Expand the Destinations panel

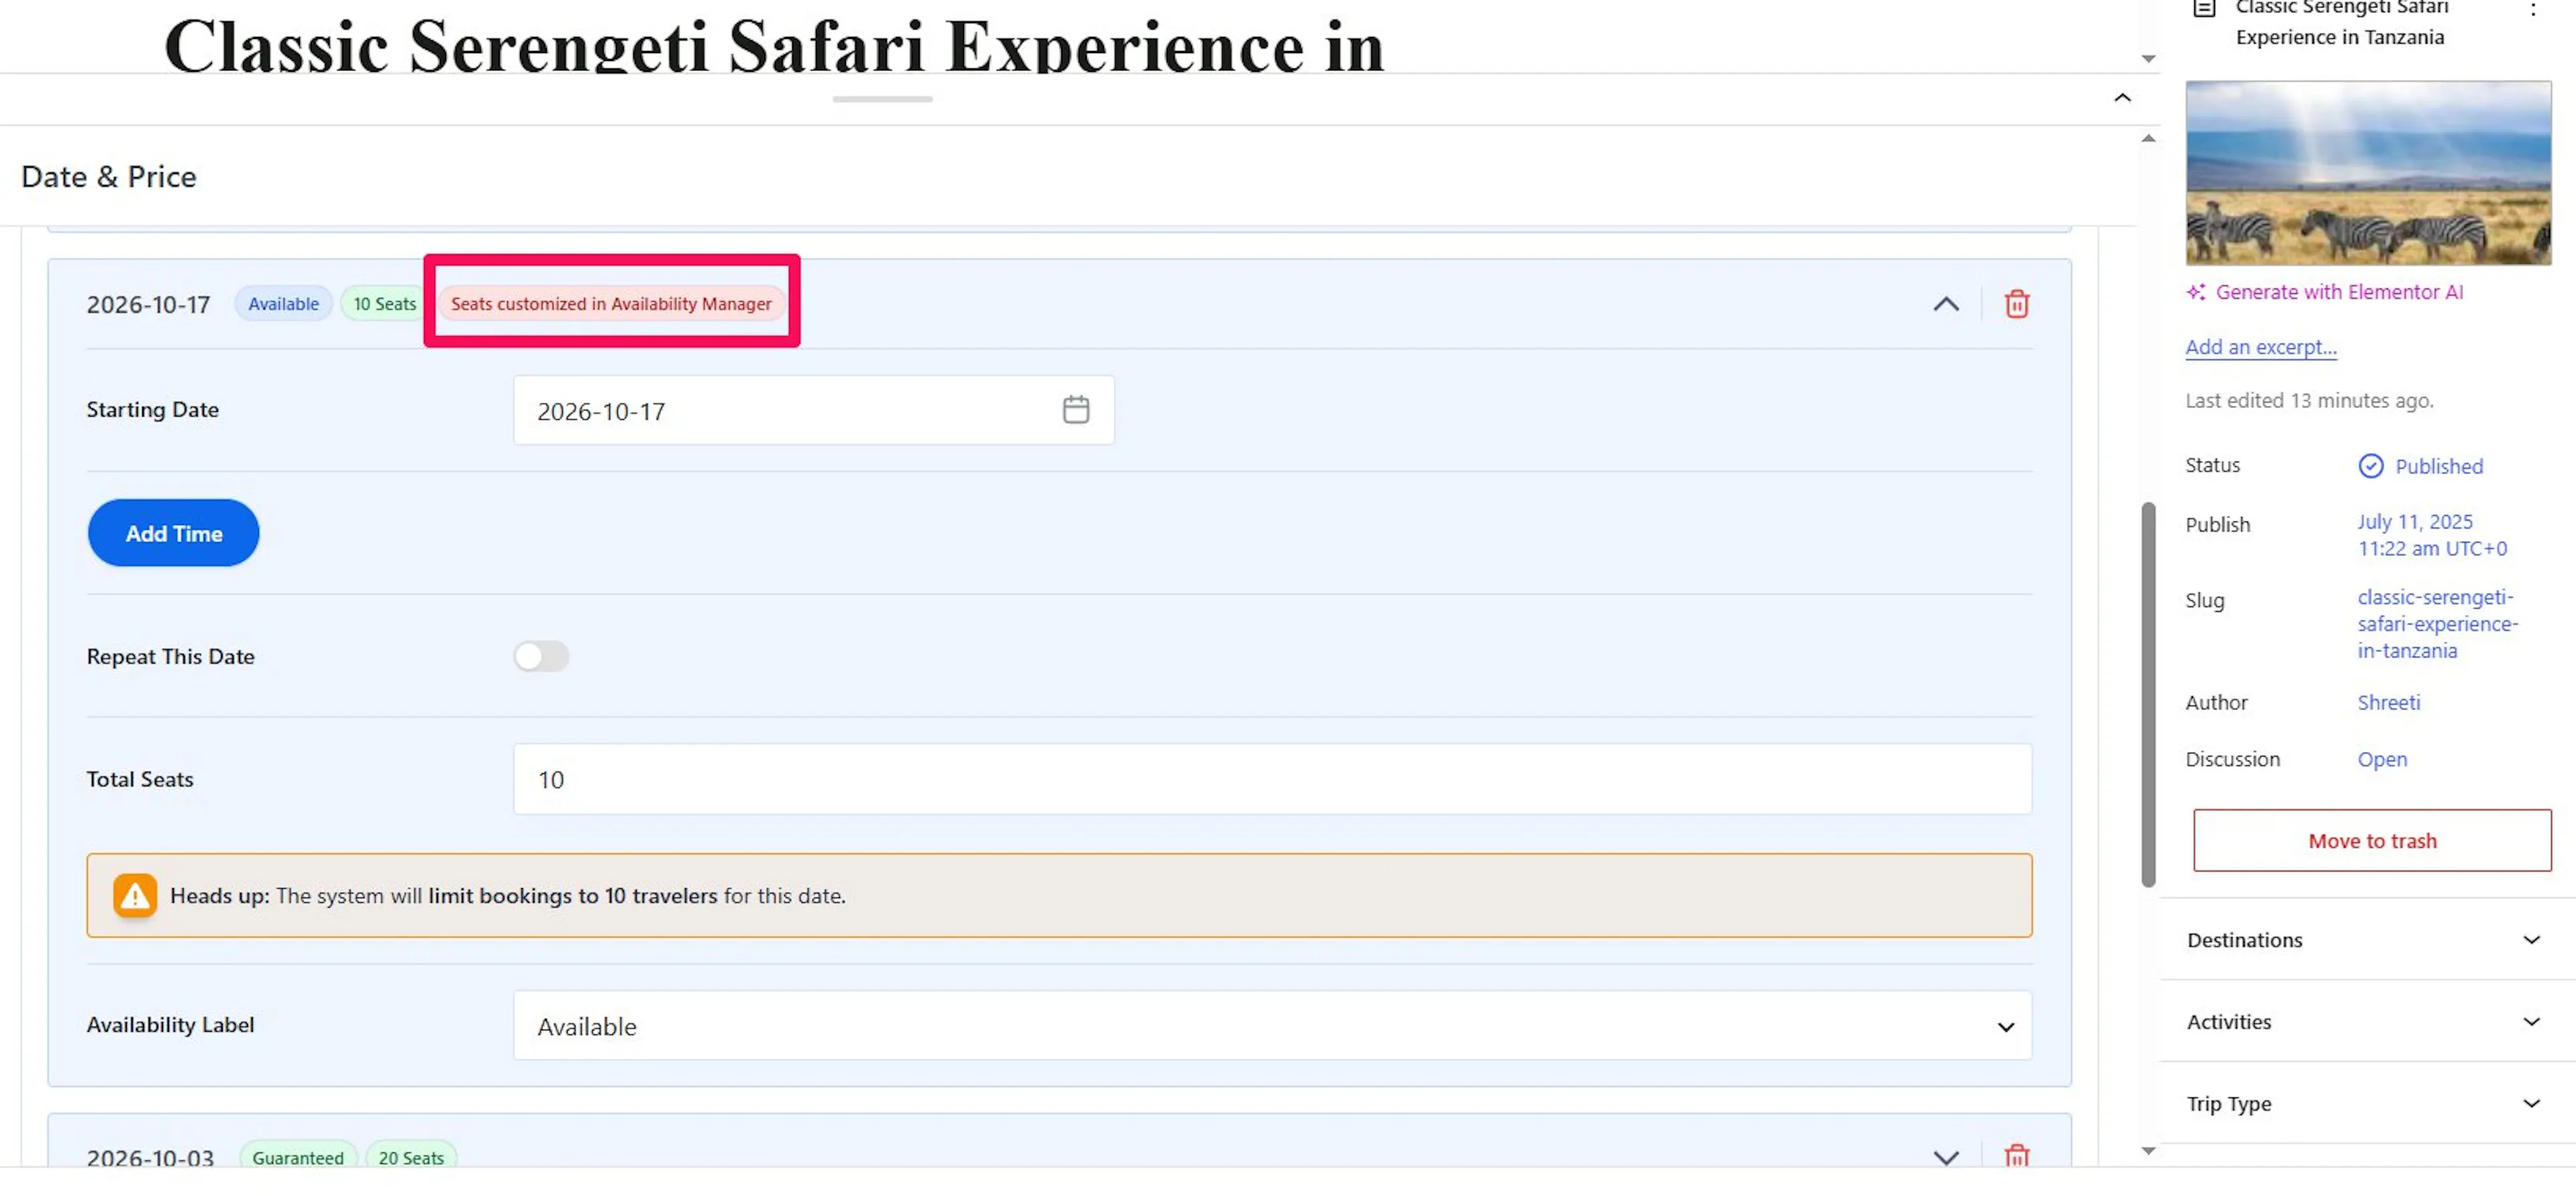(2366, 940)
